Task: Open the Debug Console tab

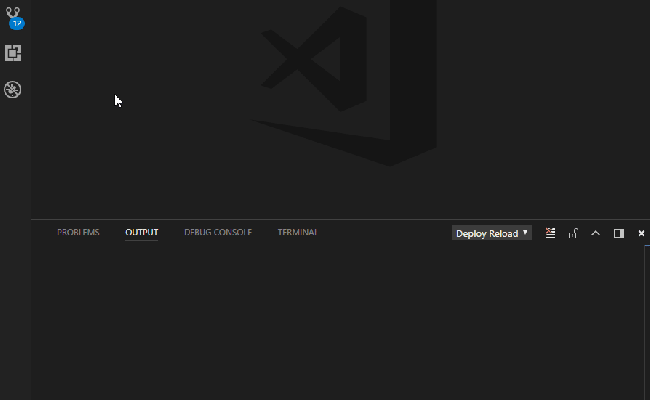Action: pyautogui.click(x=218, y=233)
